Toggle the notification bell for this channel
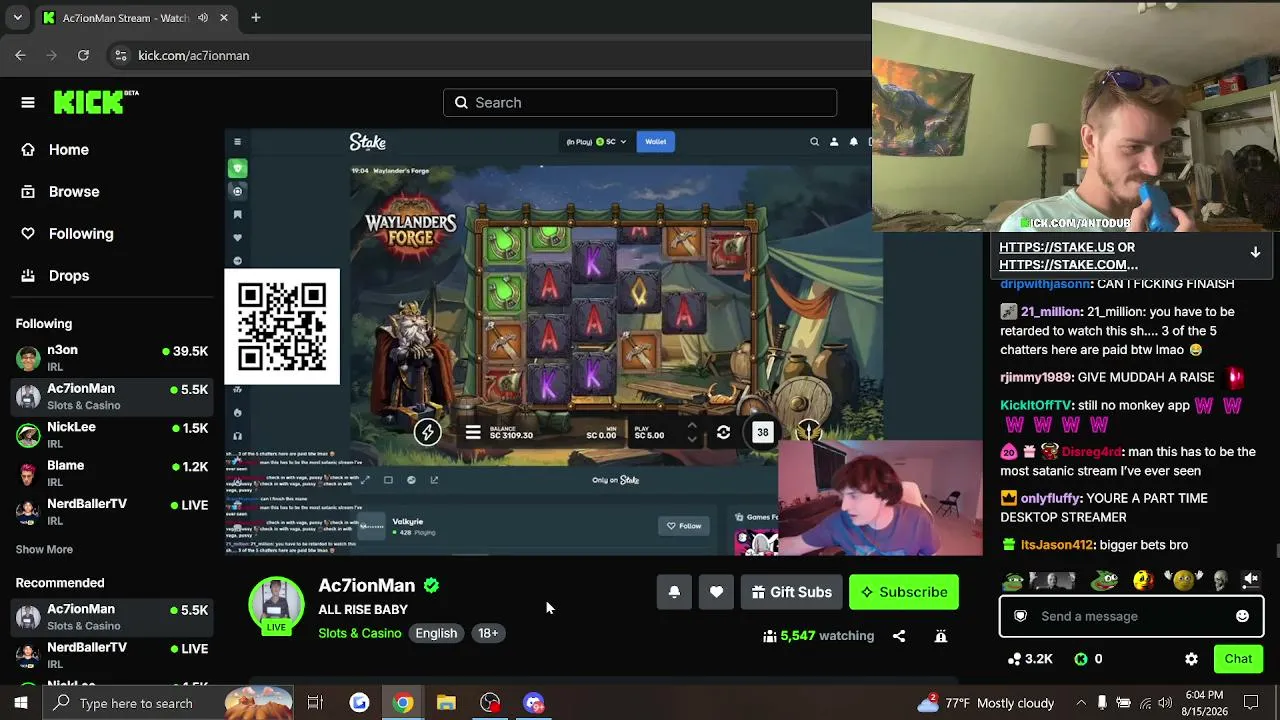1280x720 pixels. [x=674, y=592]
